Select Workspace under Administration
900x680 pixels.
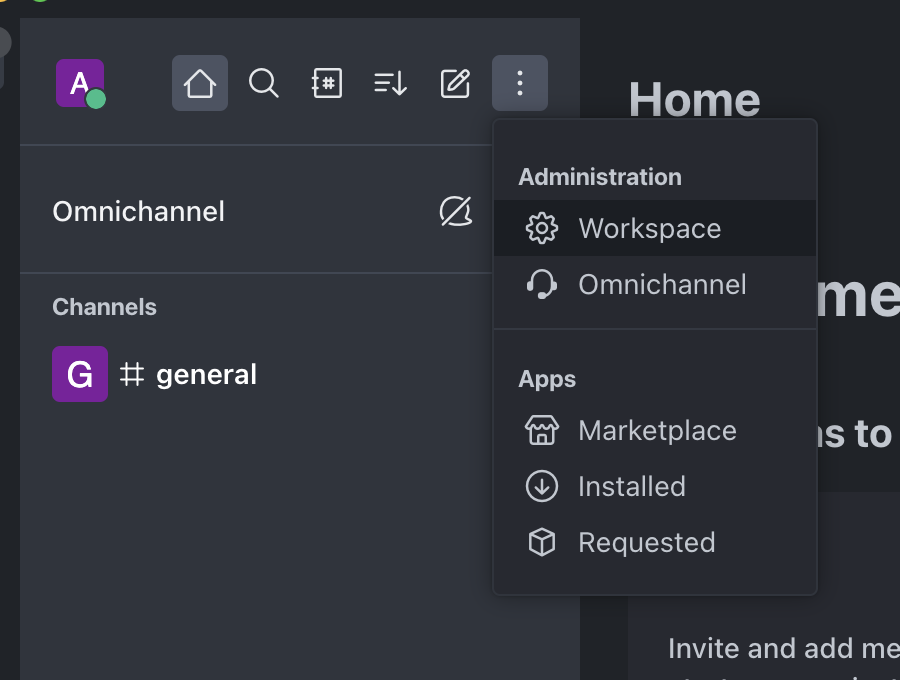(655, 228)
